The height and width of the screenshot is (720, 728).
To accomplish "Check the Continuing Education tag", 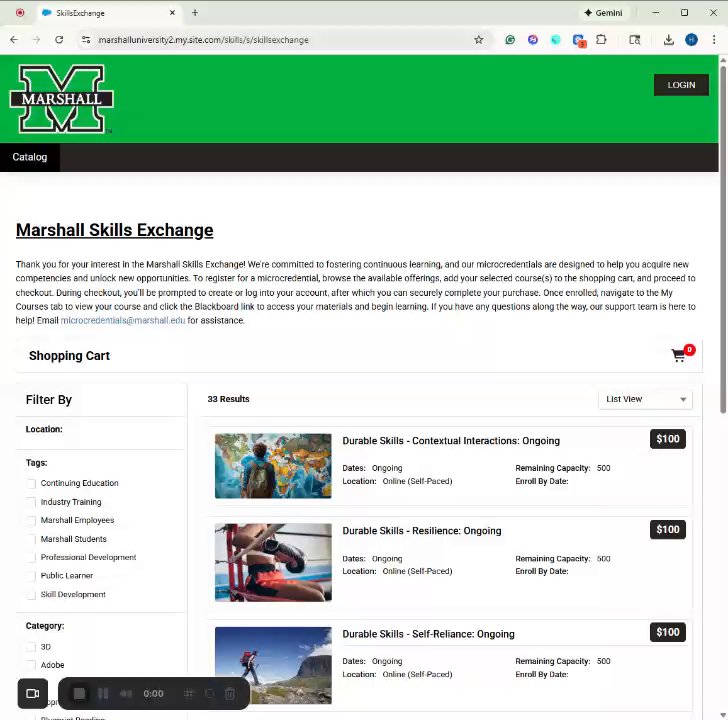I will pos(31,483).
